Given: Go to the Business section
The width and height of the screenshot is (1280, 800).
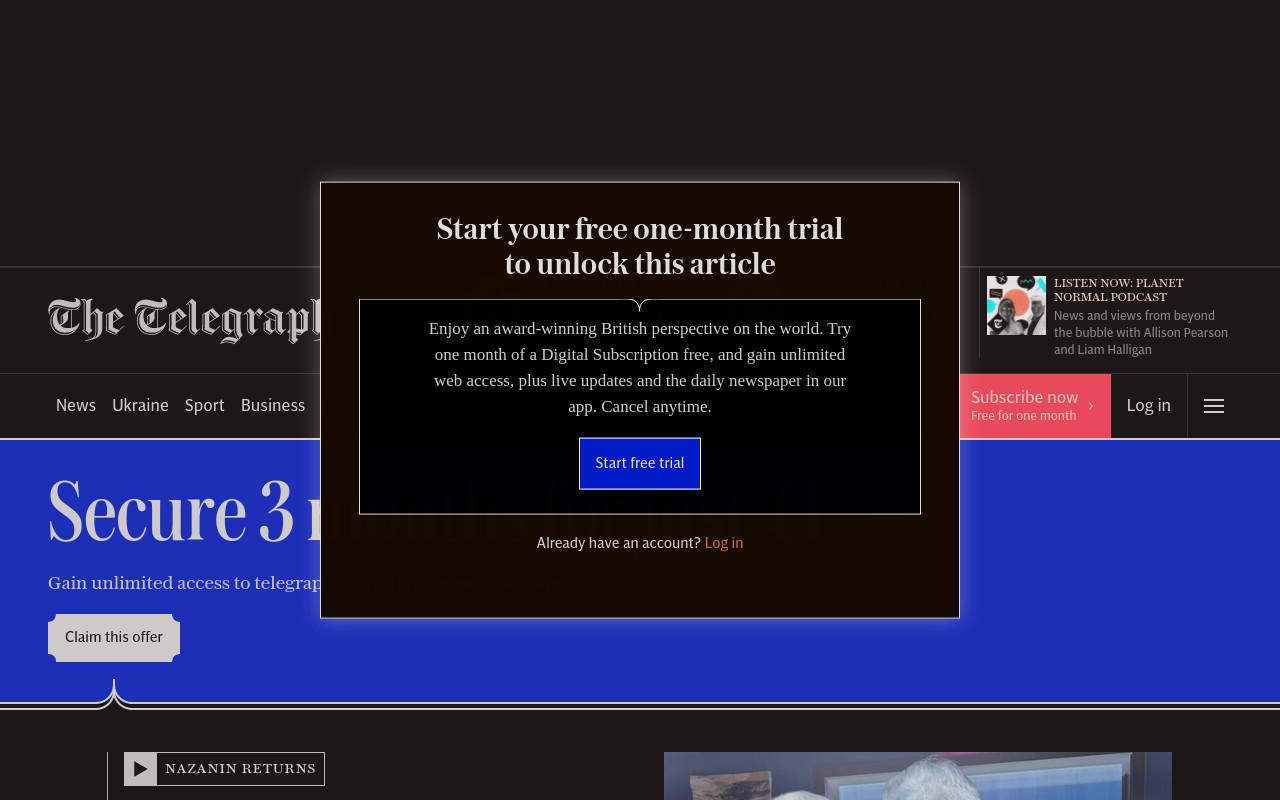Looking at the screenshot, I should [x=273, y=406].
